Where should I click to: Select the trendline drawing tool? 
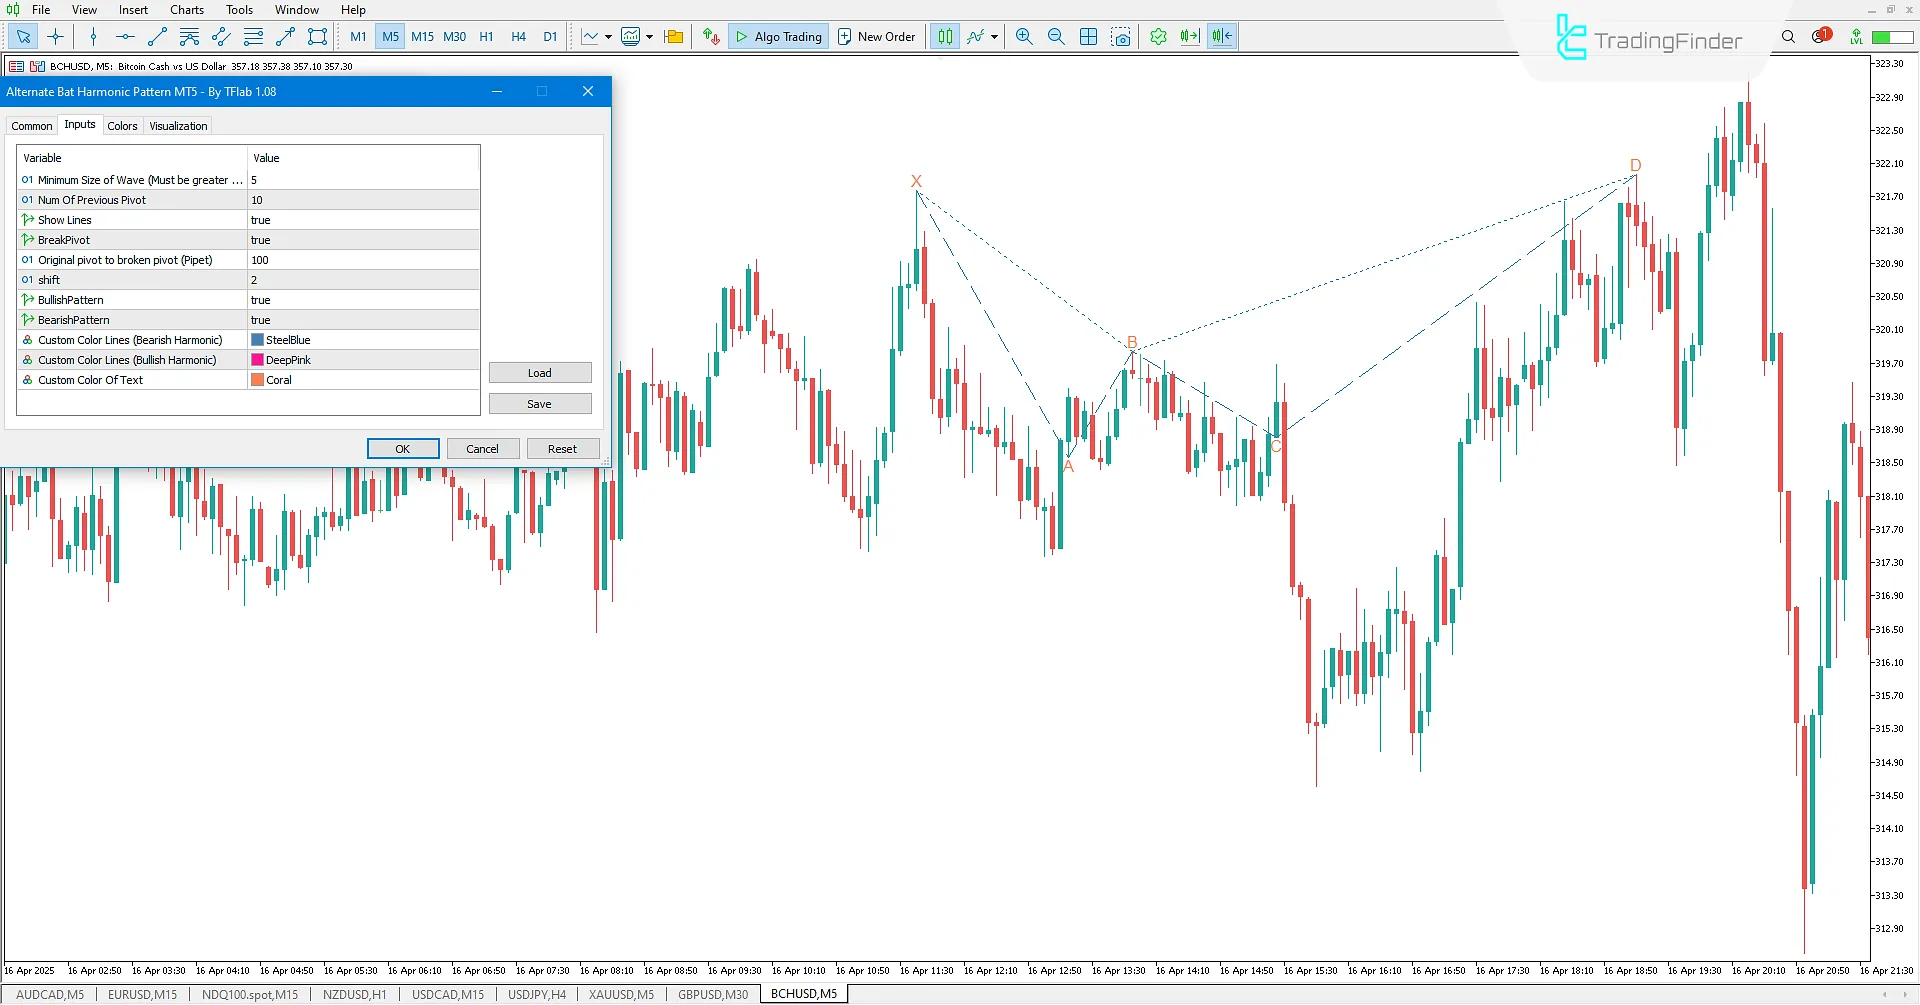(x=157, y=37)
